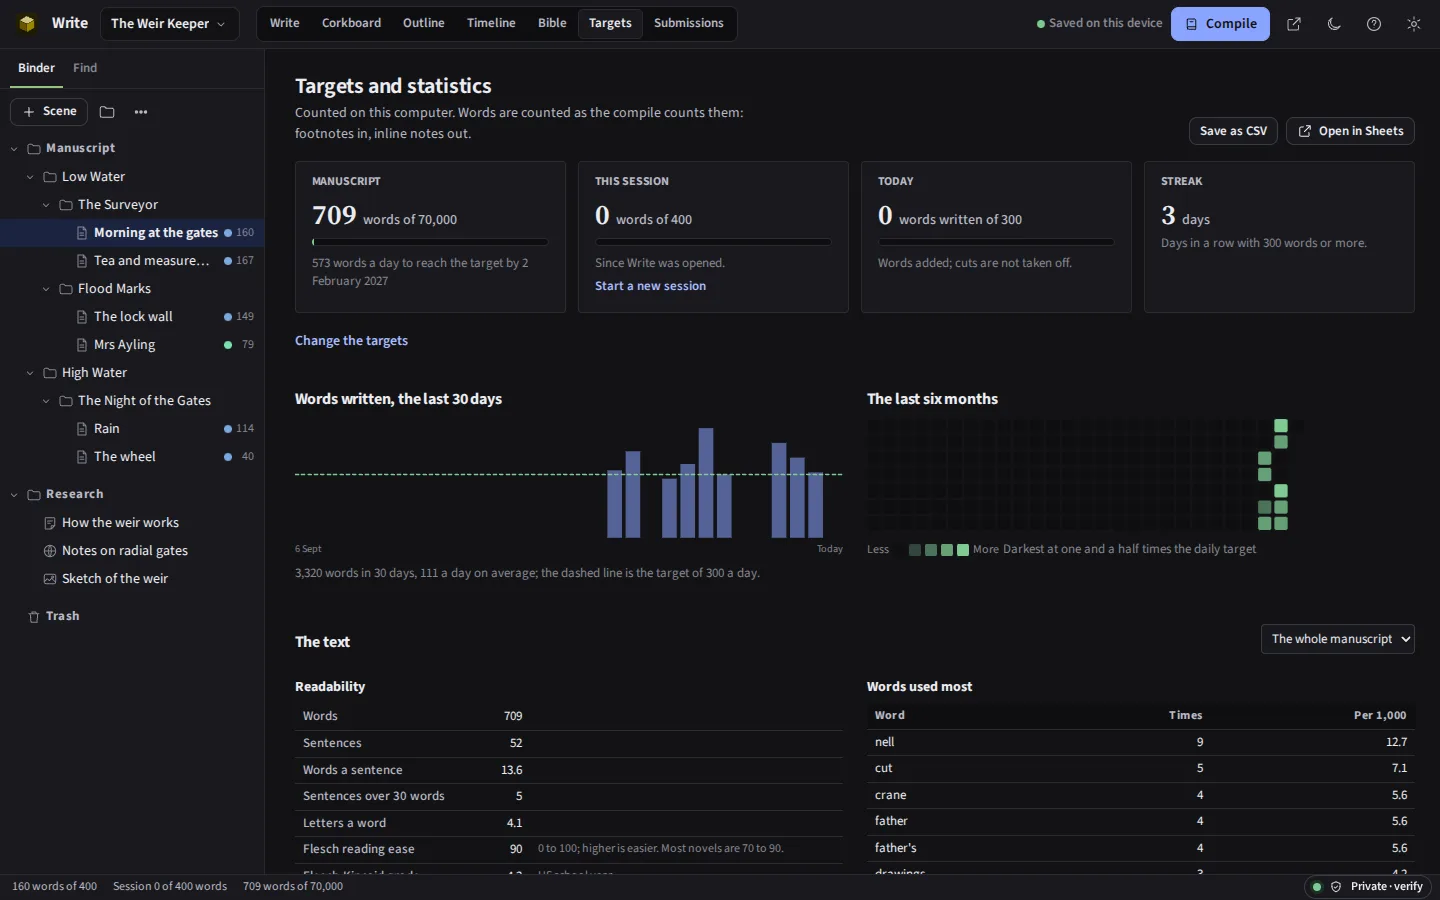Open the help question mark icon

(x=1374, y=24)
